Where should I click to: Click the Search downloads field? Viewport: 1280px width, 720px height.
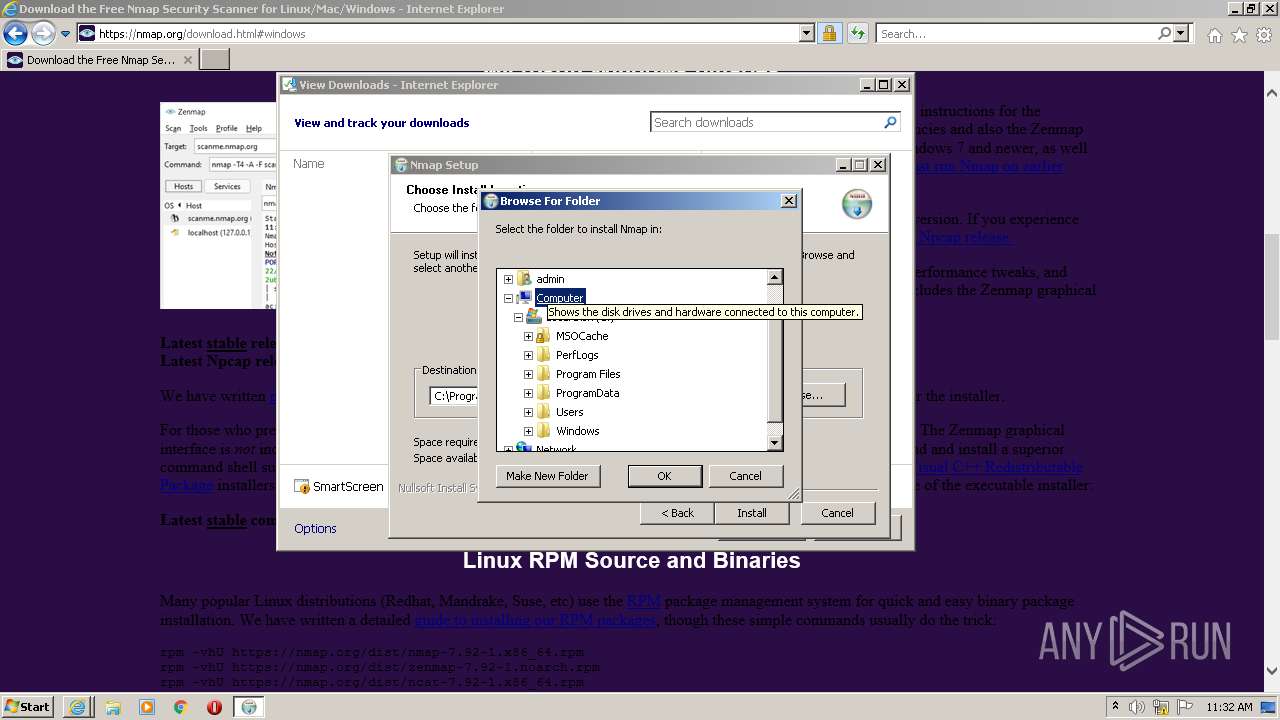click(765, 122)
